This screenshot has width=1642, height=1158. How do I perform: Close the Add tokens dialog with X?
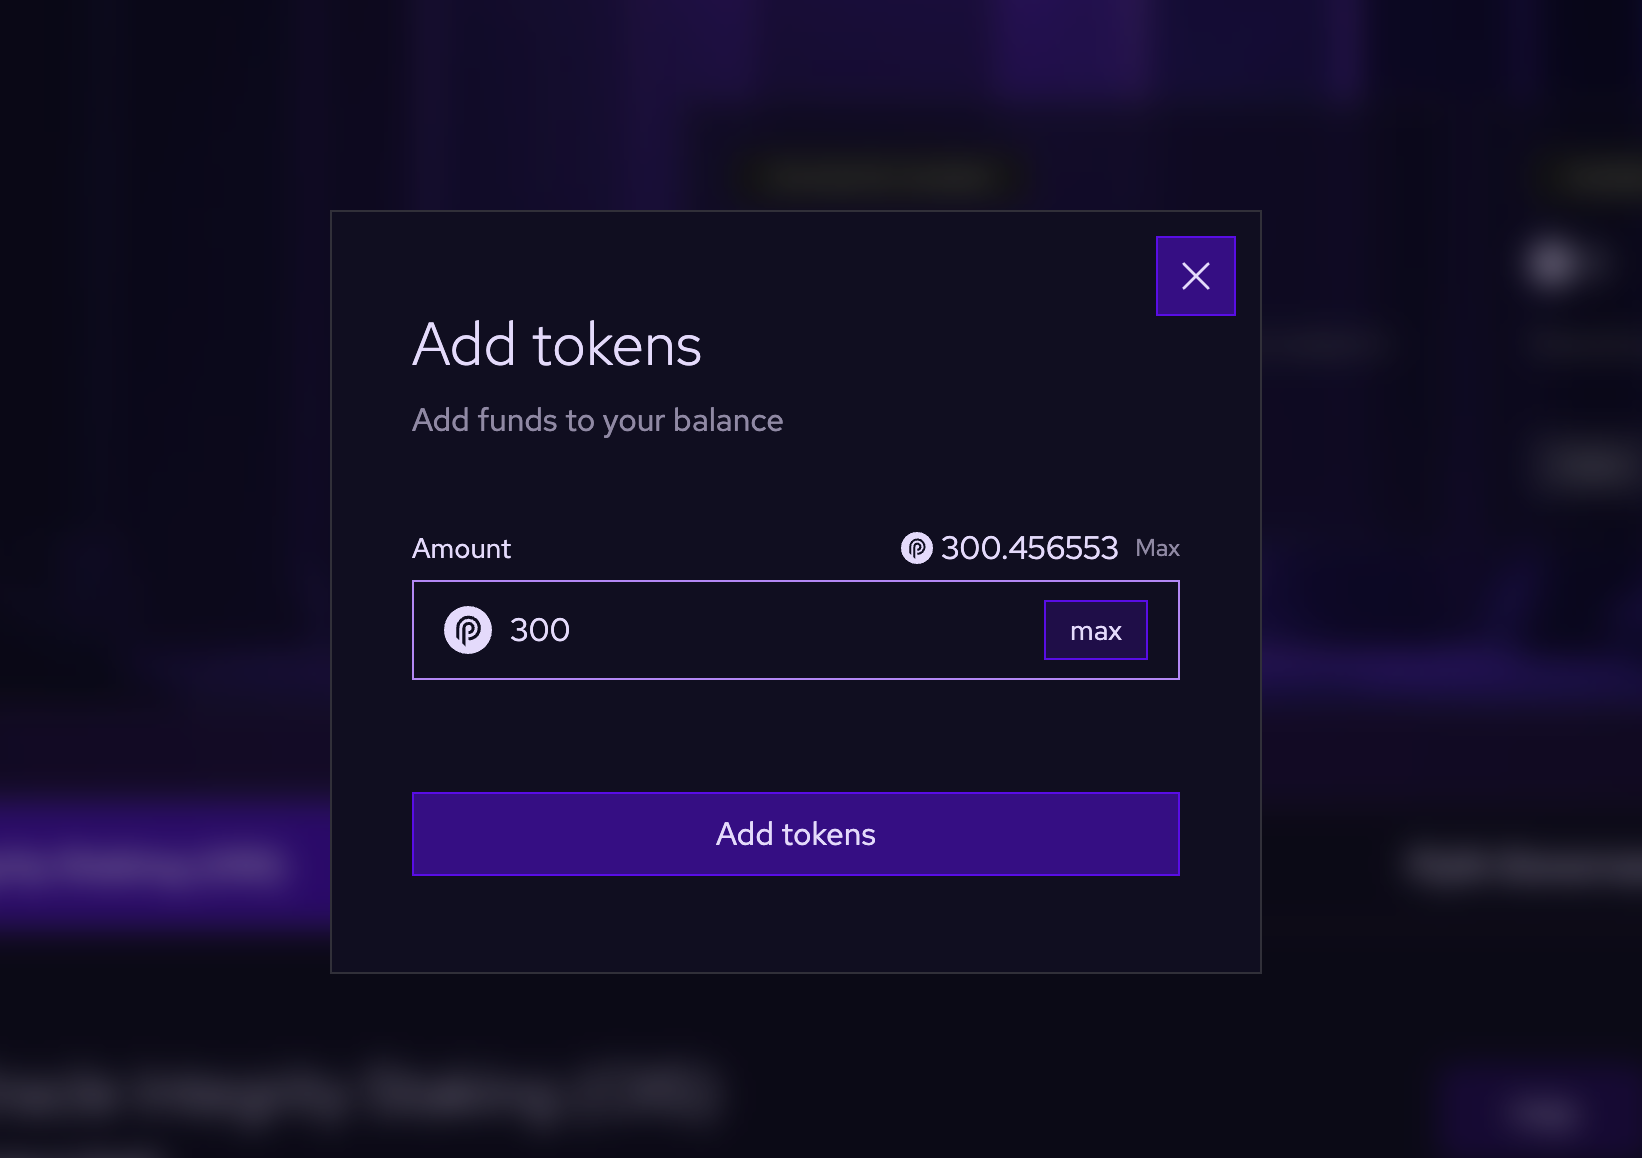click(1195, 276)
